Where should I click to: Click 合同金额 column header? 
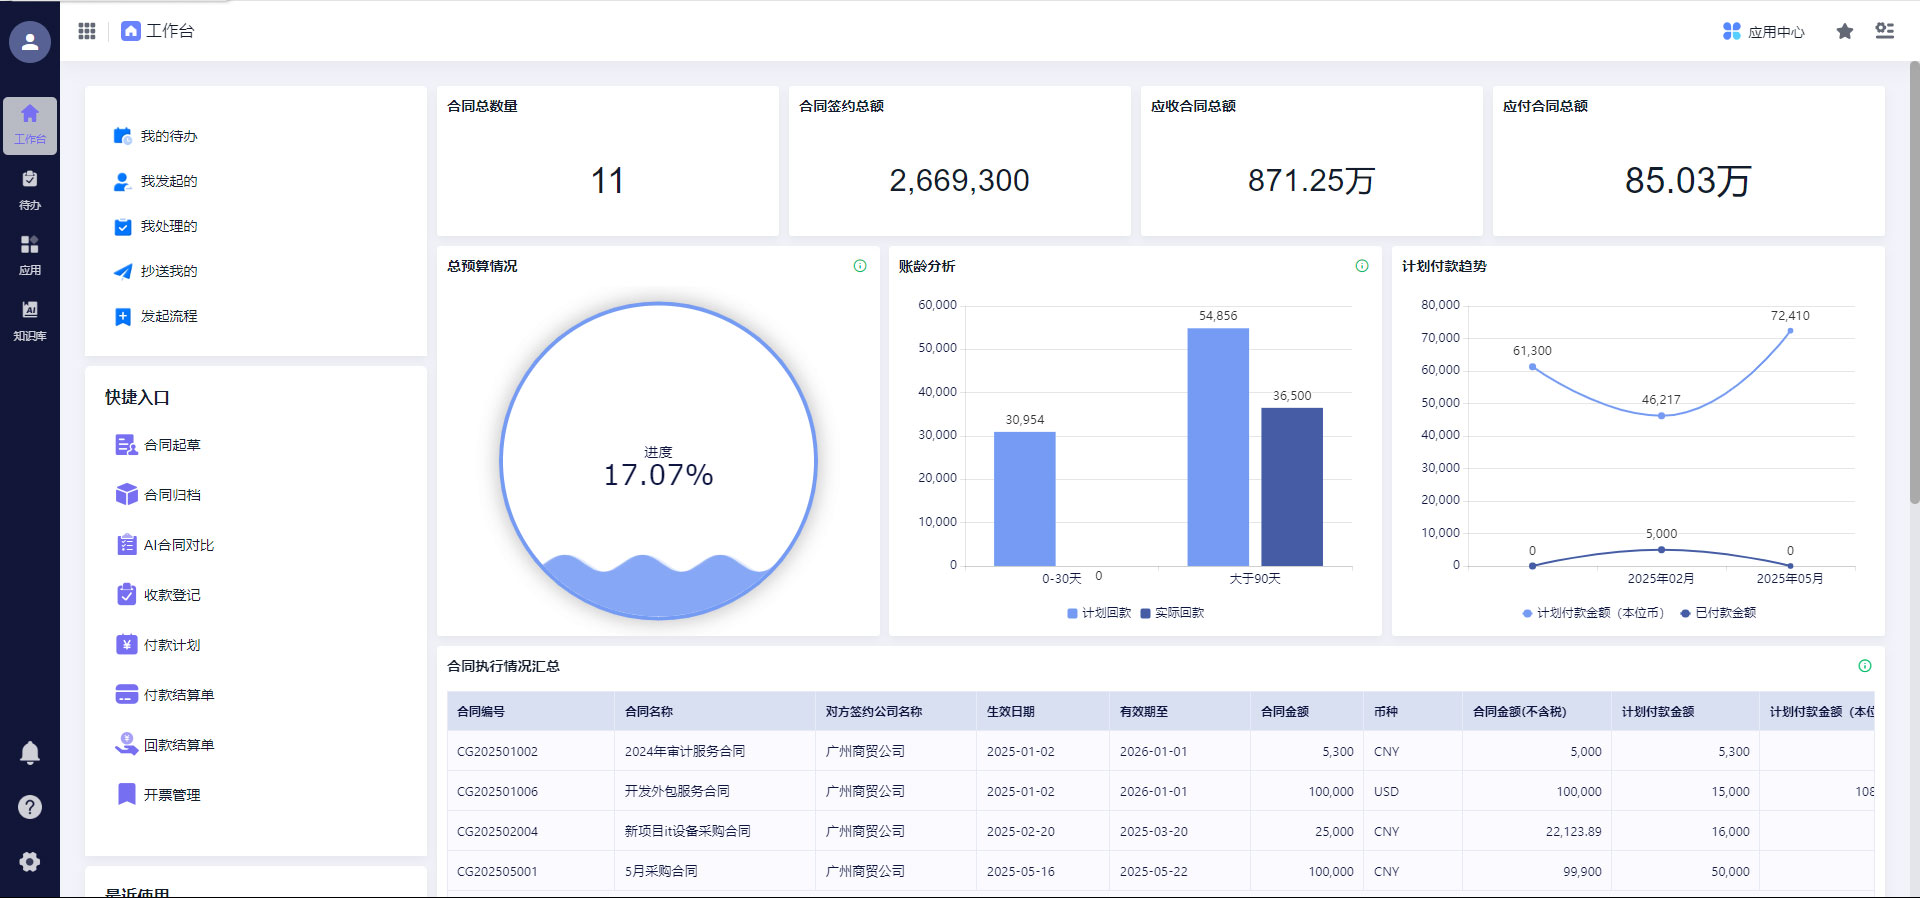1285,712
